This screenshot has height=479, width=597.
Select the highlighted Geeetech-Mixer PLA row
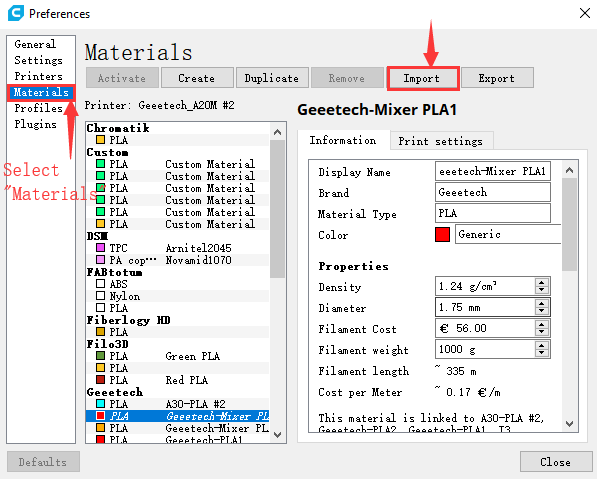click(177, 416)
